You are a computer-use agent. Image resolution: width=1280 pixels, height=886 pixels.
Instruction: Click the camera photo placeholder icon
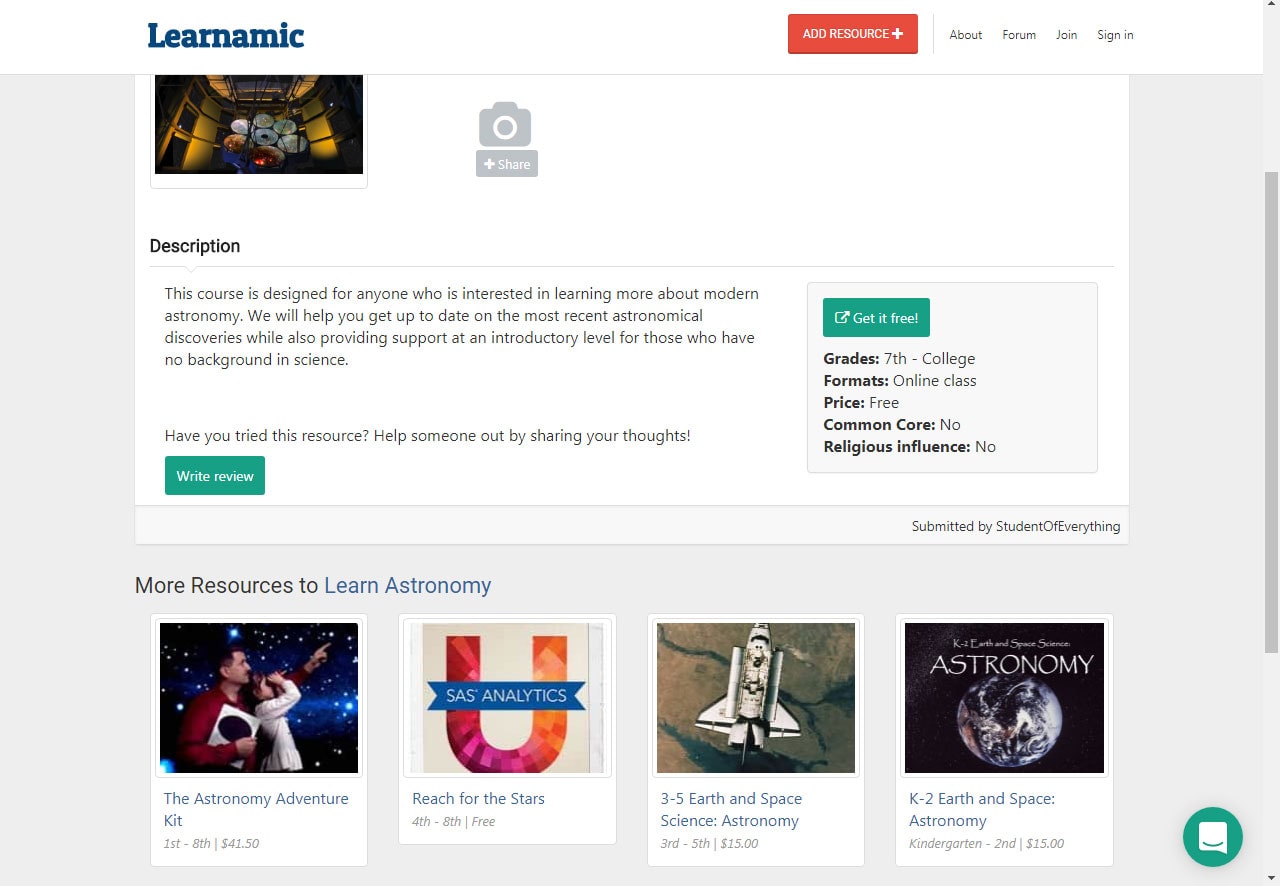click(x=505, y=125)
